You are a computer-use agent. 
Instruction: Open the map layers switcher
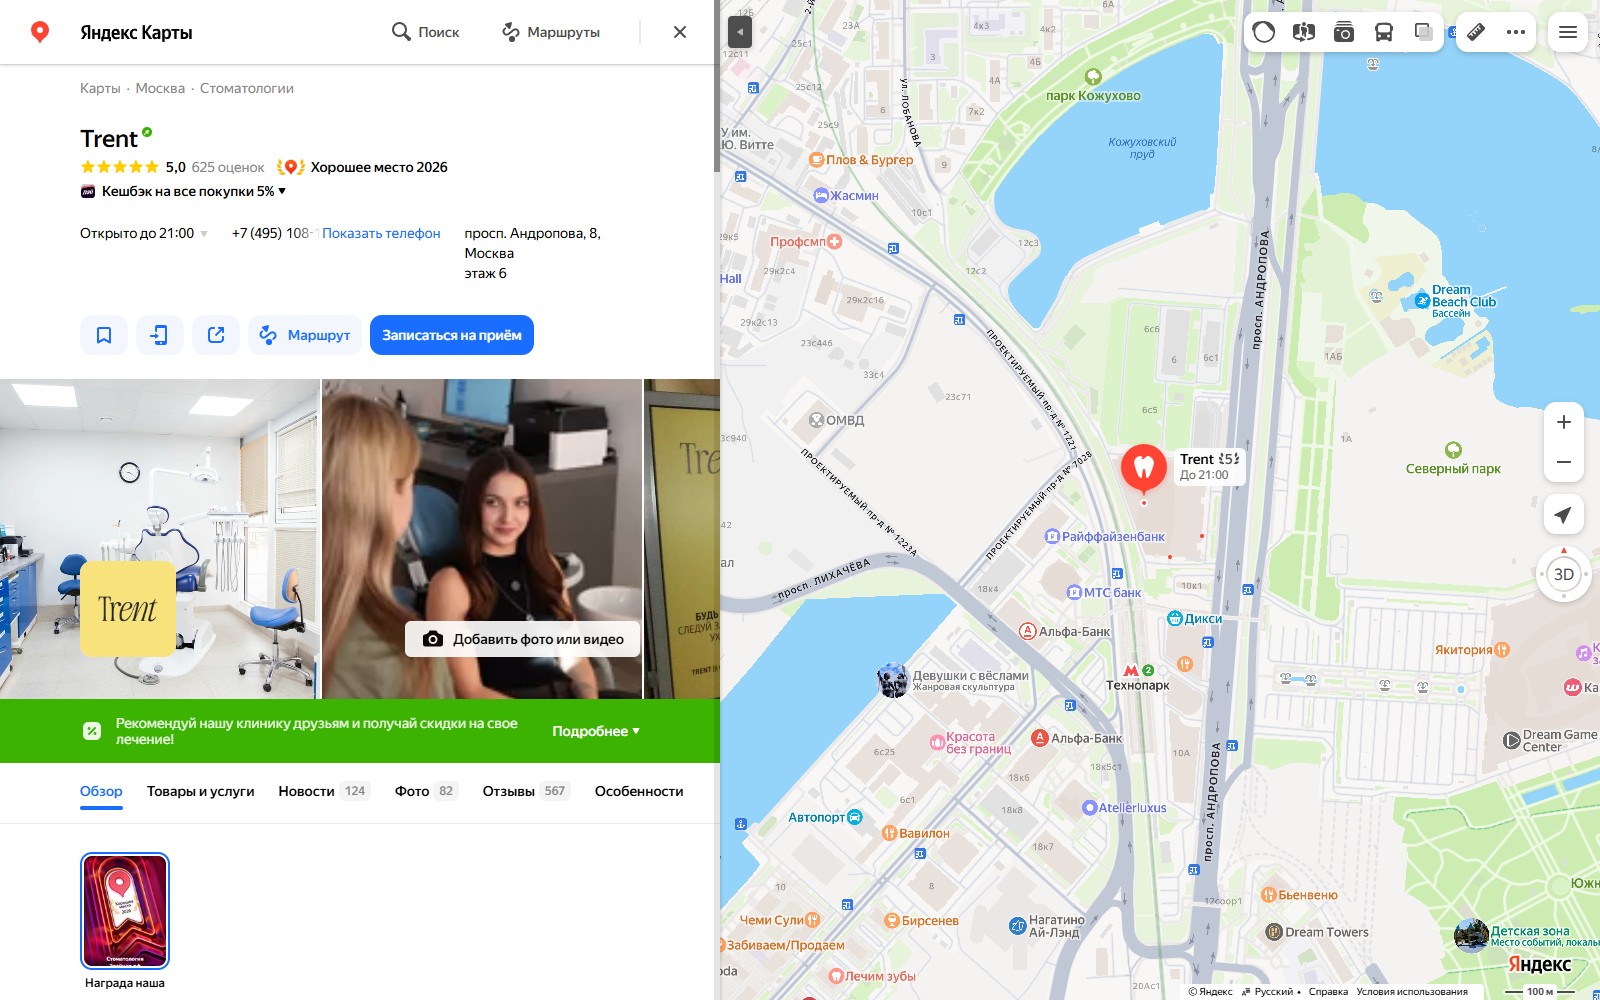tap(1424, 32)
